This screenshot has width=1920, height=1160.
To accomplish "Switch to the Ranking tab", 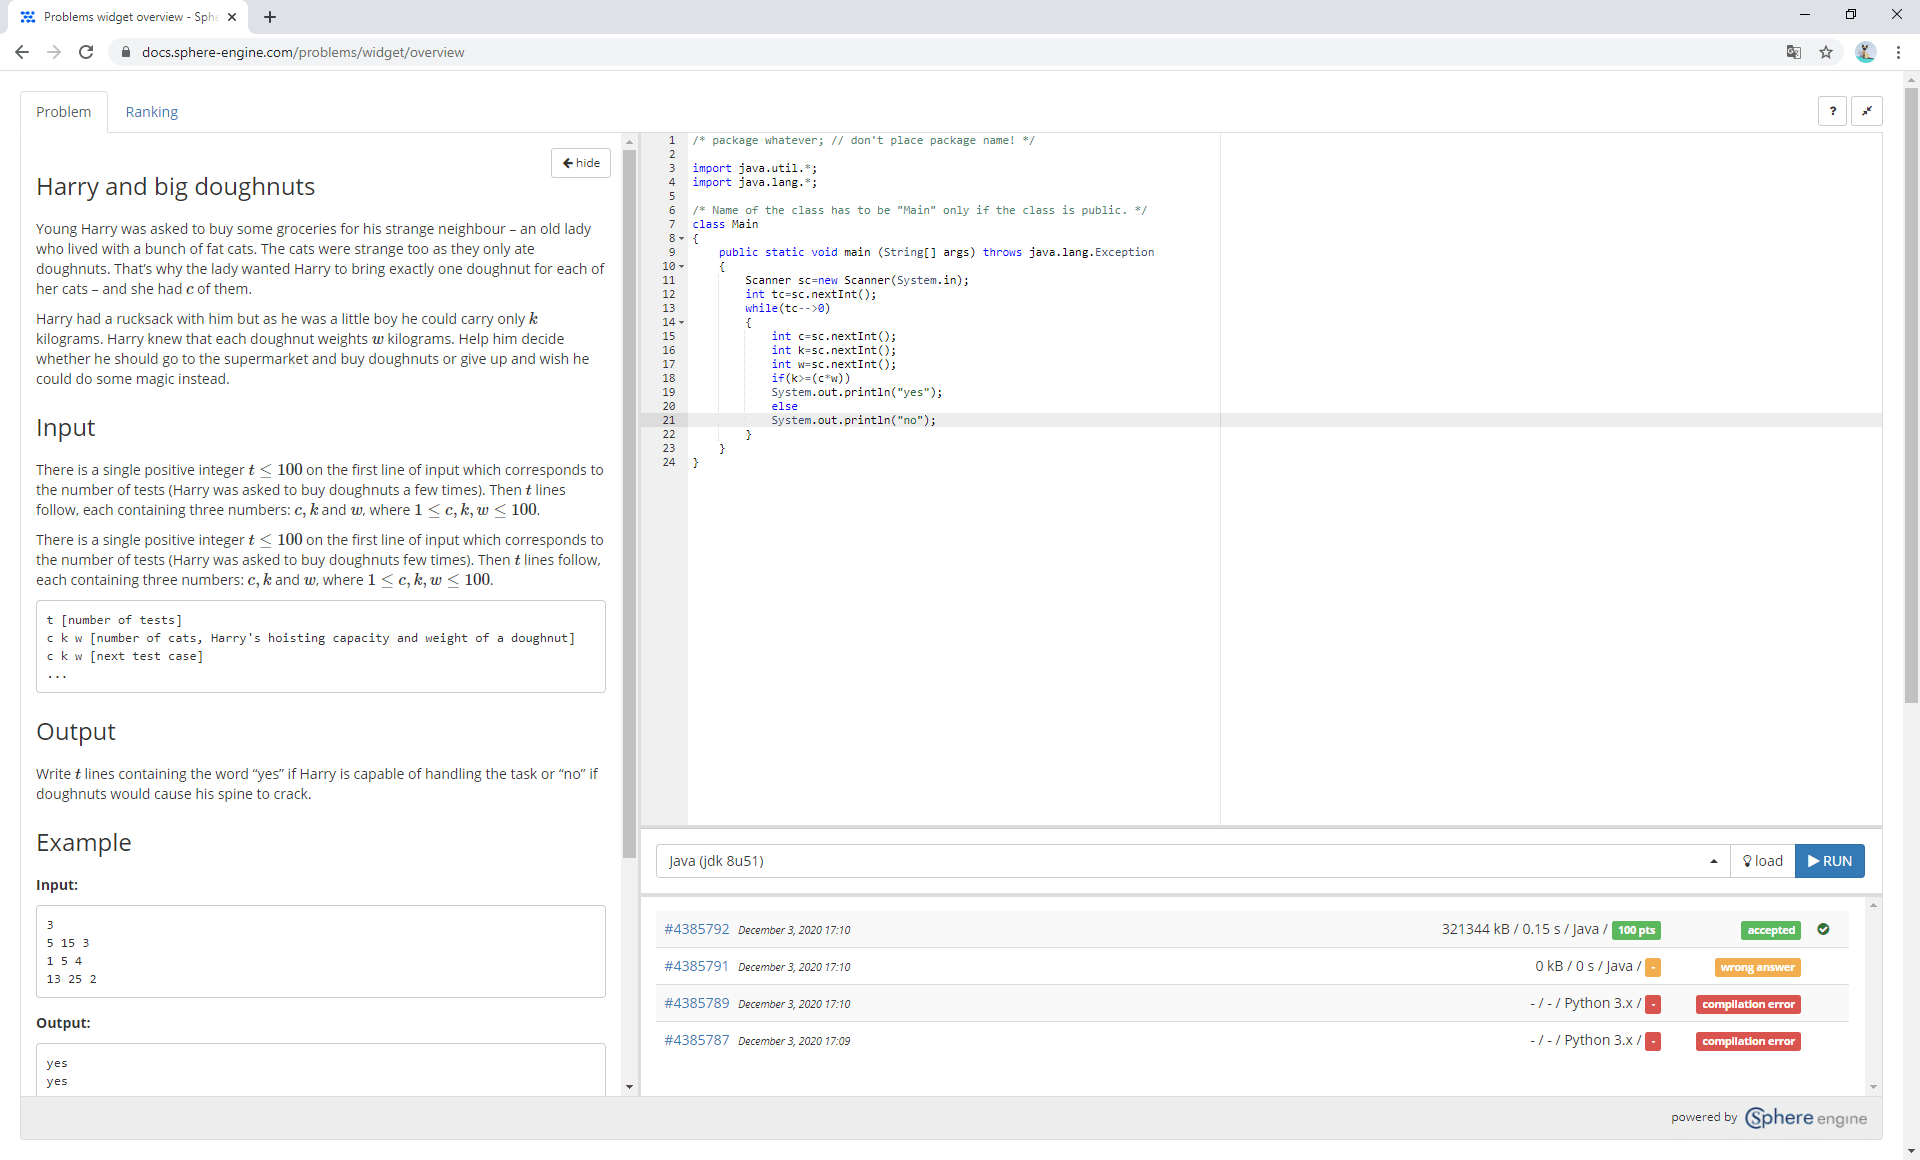I will pyautogui.click(x=151, y=111).
